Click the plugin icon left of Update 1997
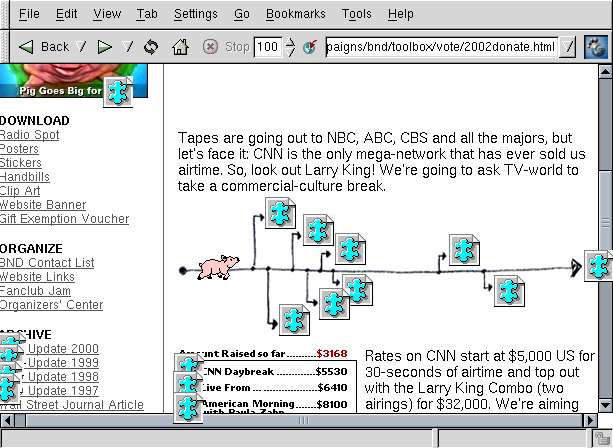This screenshot has width=613, height=448. point(9,389)
